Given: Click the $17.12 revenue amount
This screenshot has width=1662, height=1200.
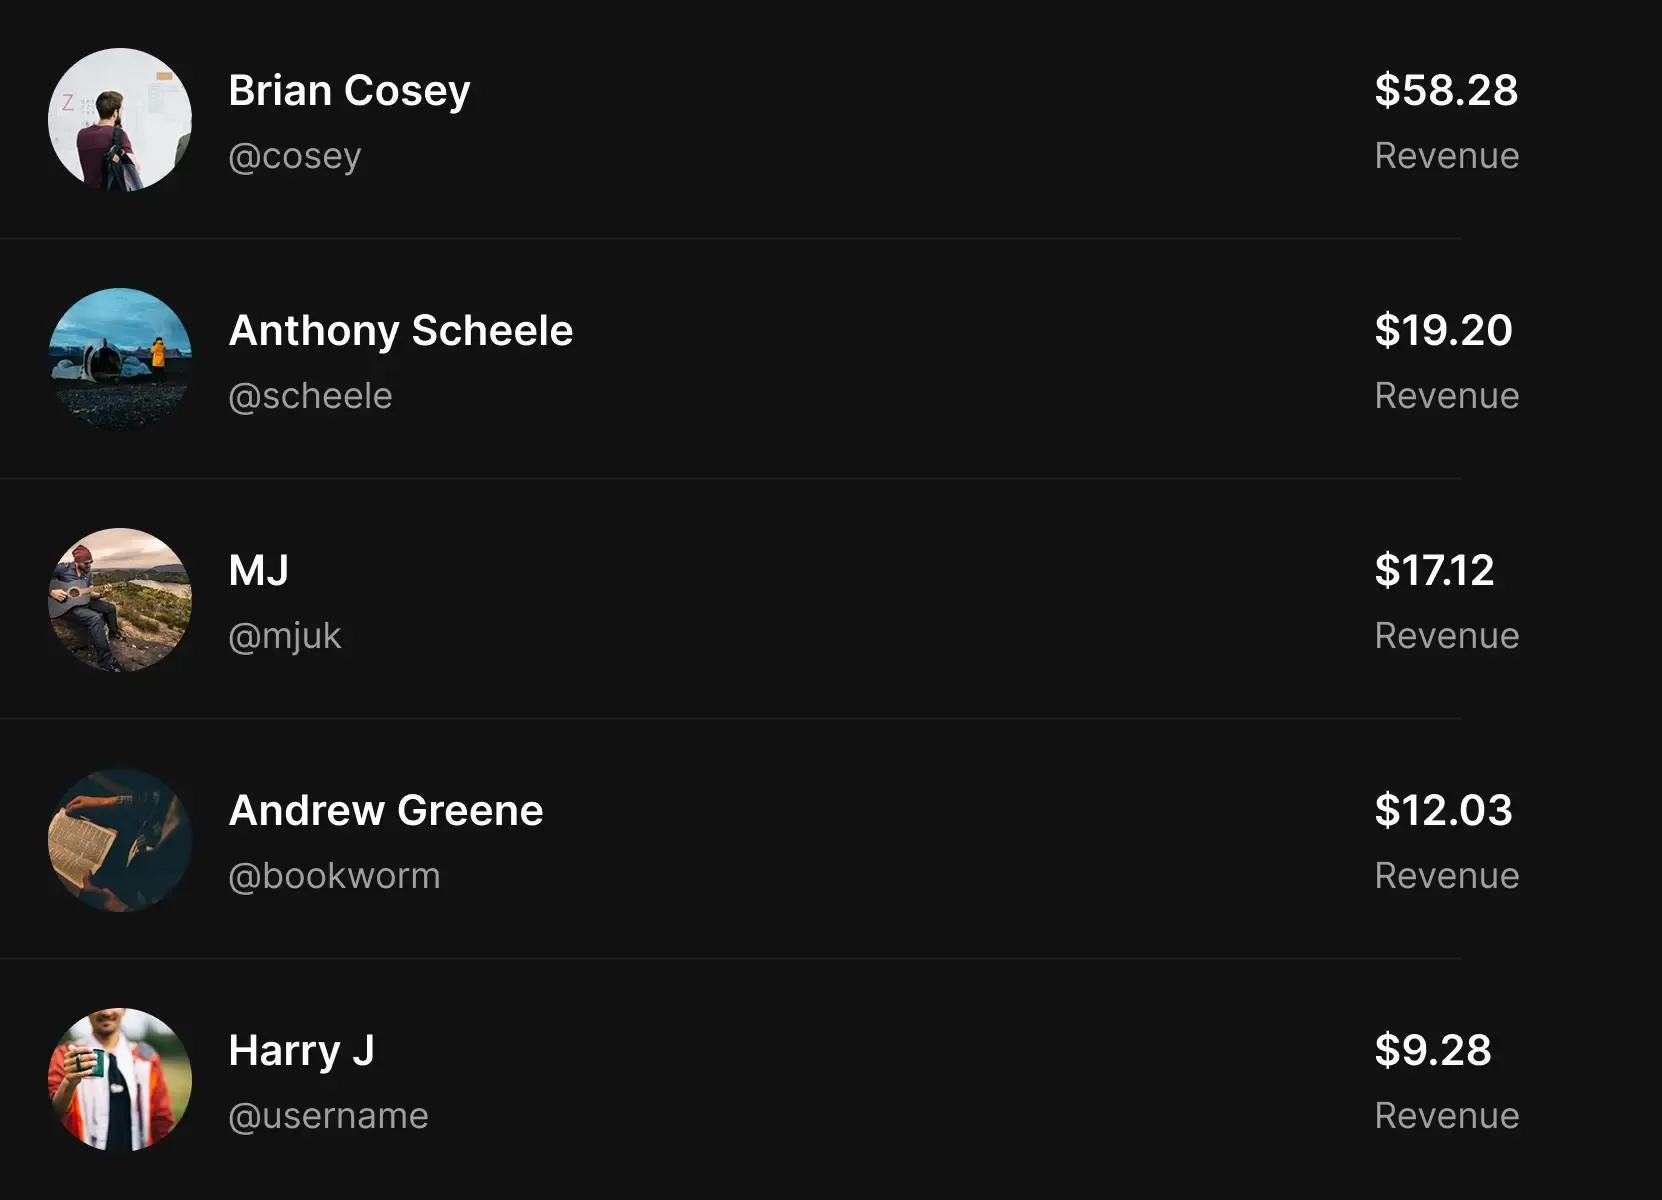Looking at the screenshot, I should click(1434, 571).
